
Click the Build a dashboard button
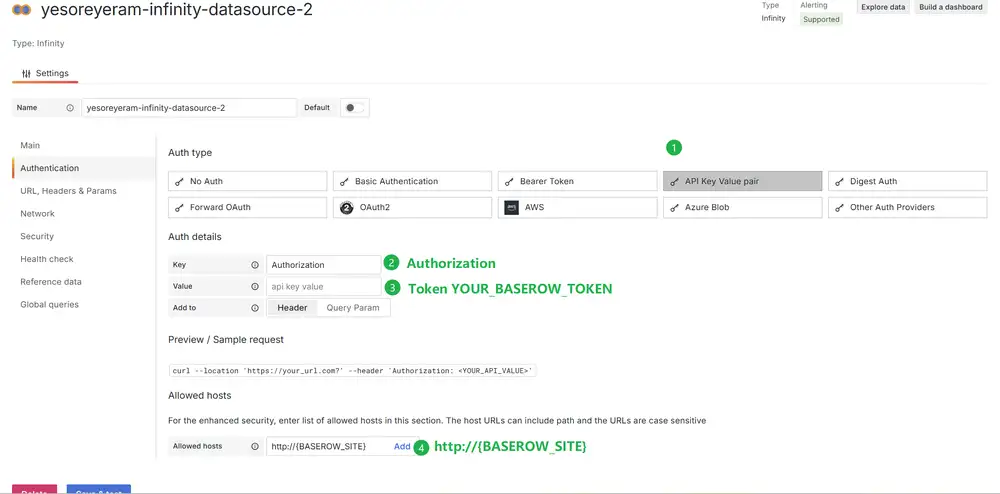point(950,7)
